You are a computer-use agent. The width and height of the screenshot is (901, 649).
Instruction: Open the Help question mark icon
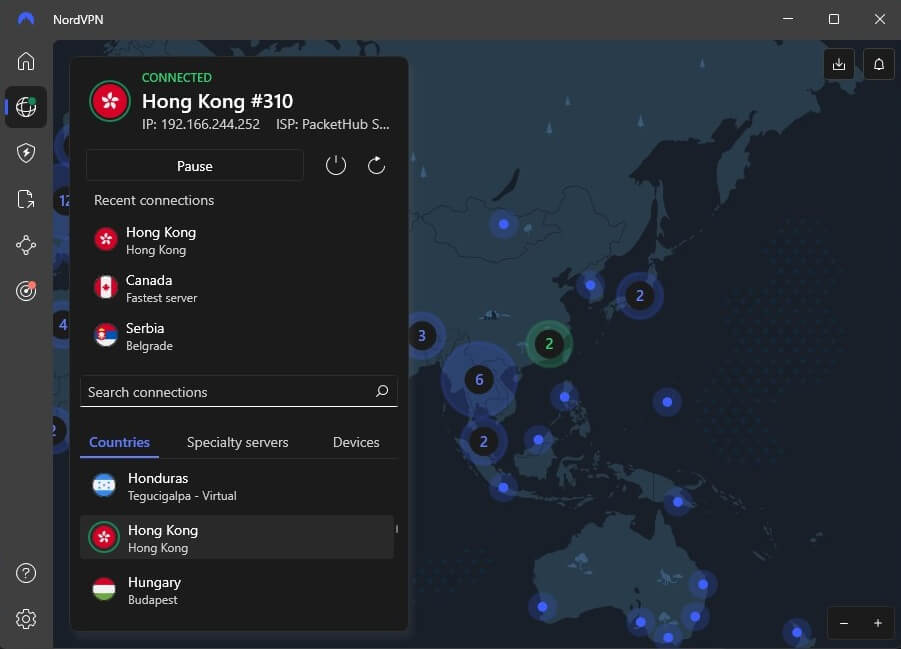[26, 573]
